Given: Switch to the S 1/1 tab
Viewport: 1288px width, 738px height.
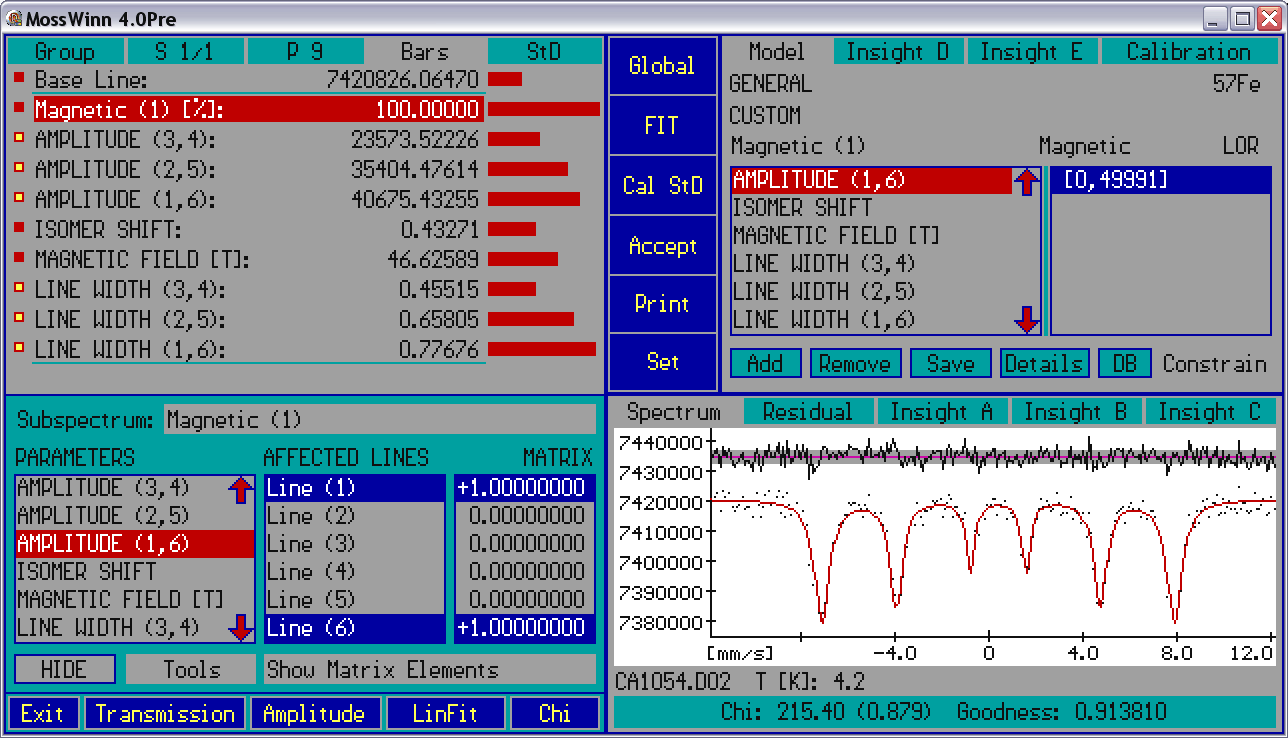Looking at the screenshot, I should [185, 52].
